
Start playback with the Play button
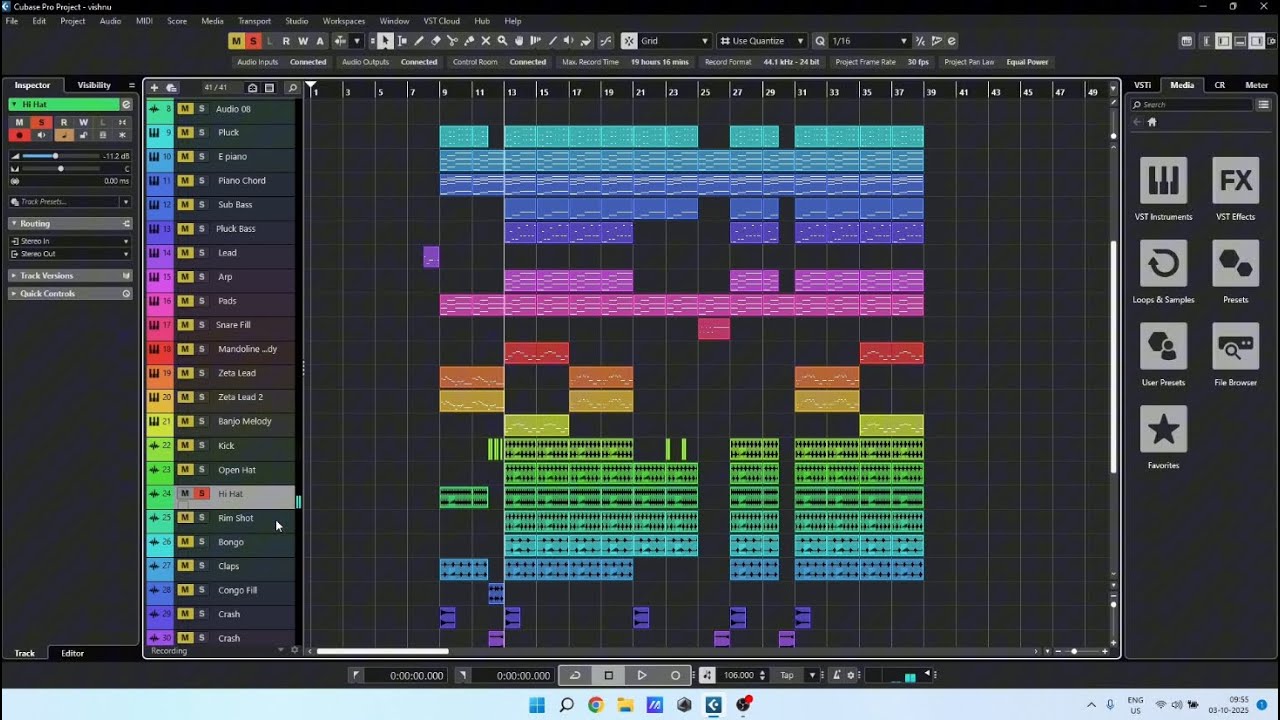642,675
